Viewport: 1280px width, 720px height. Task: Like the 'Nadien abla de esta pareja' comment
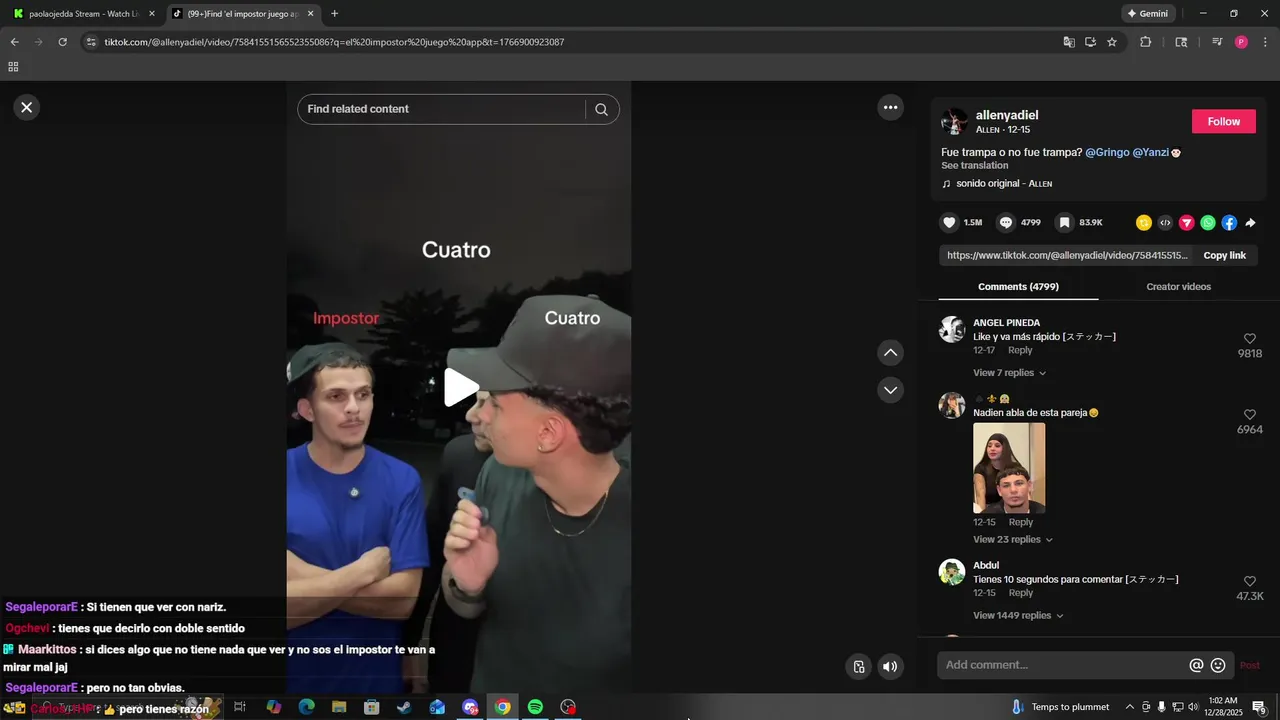(1249, 415)
